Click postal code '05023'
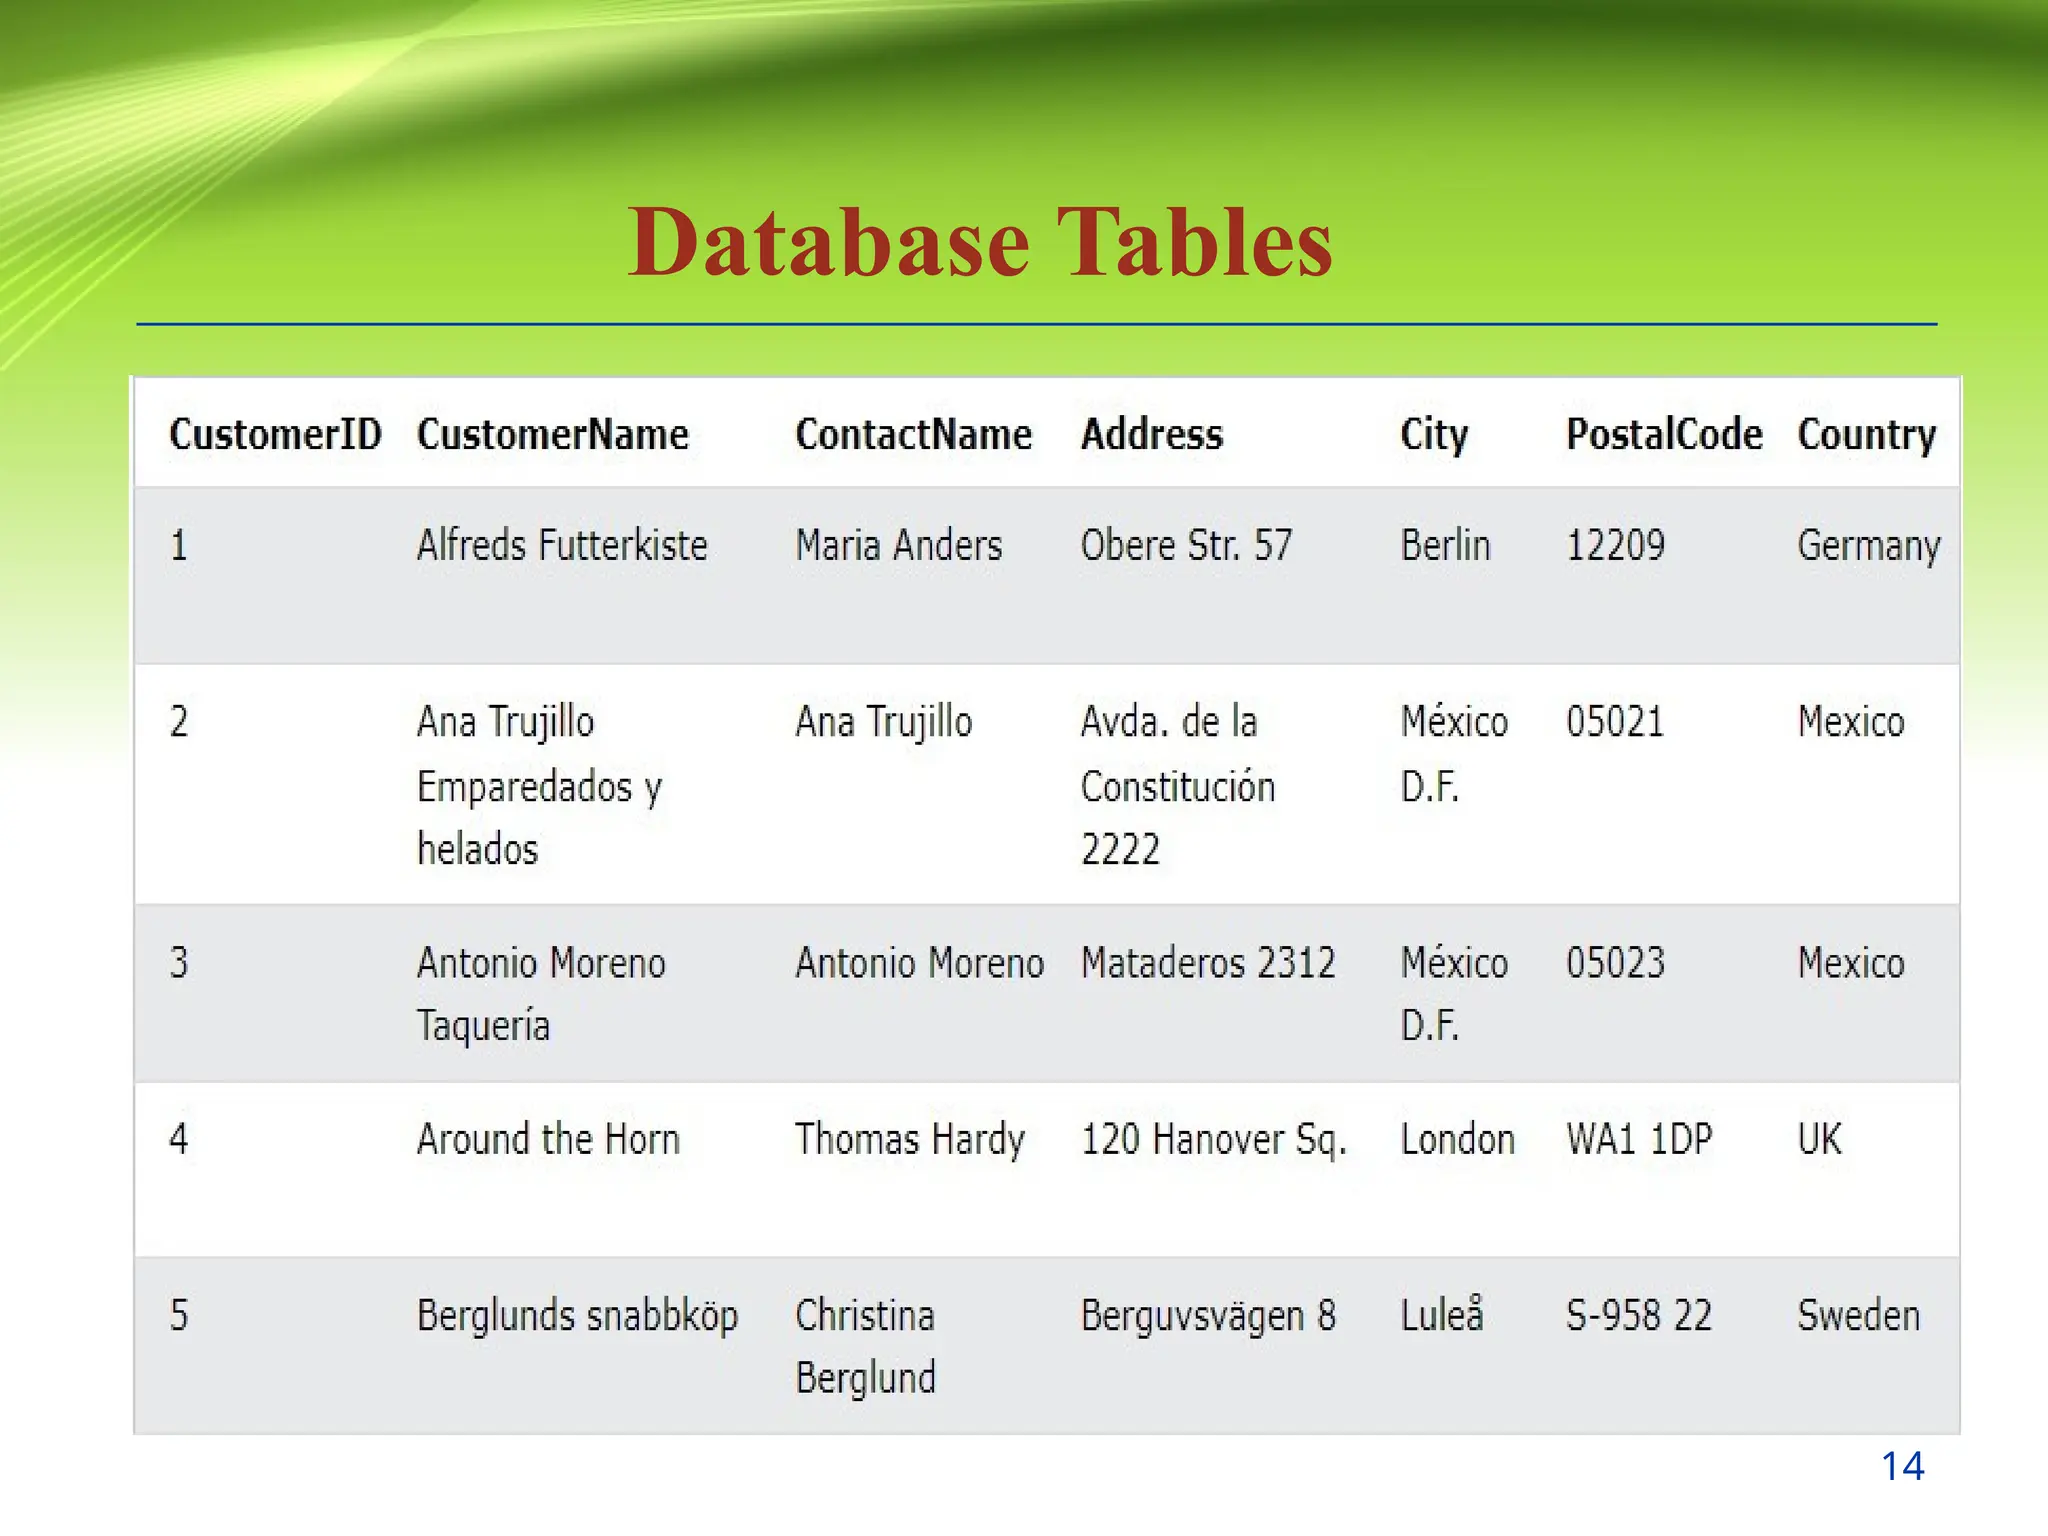Viewport: 2048px width, 1536px height. click(1615, 962)
